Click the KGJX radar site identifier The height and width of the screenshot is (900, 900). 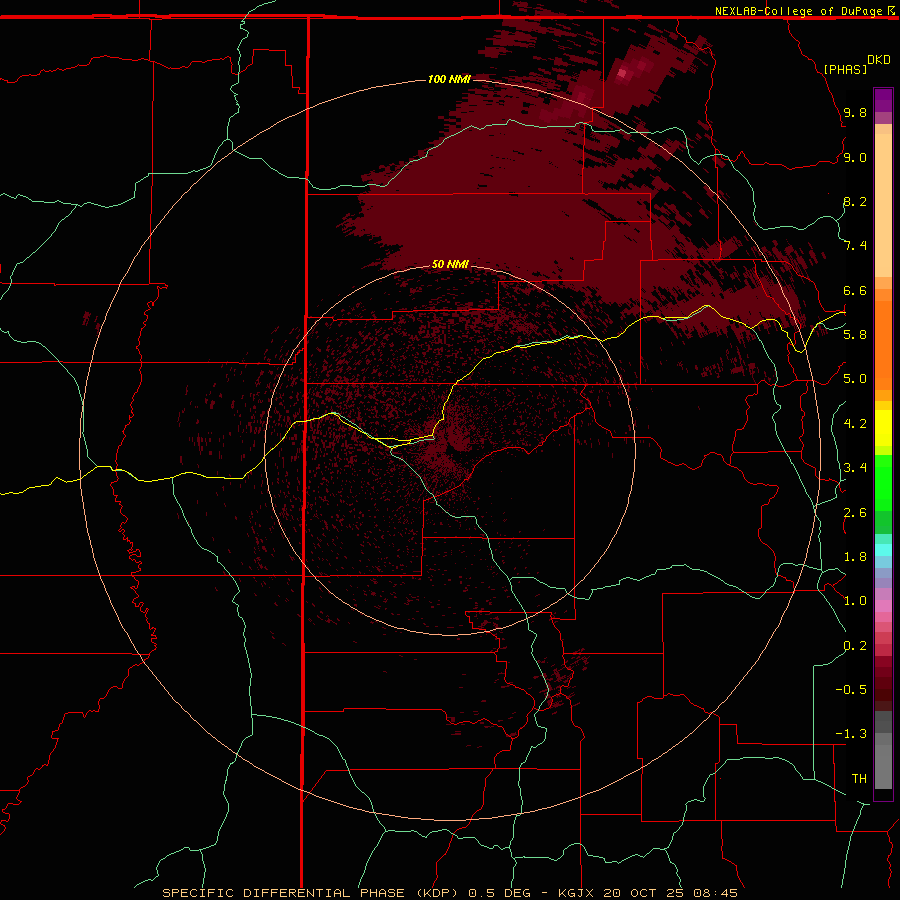click(x=576, y=893)
